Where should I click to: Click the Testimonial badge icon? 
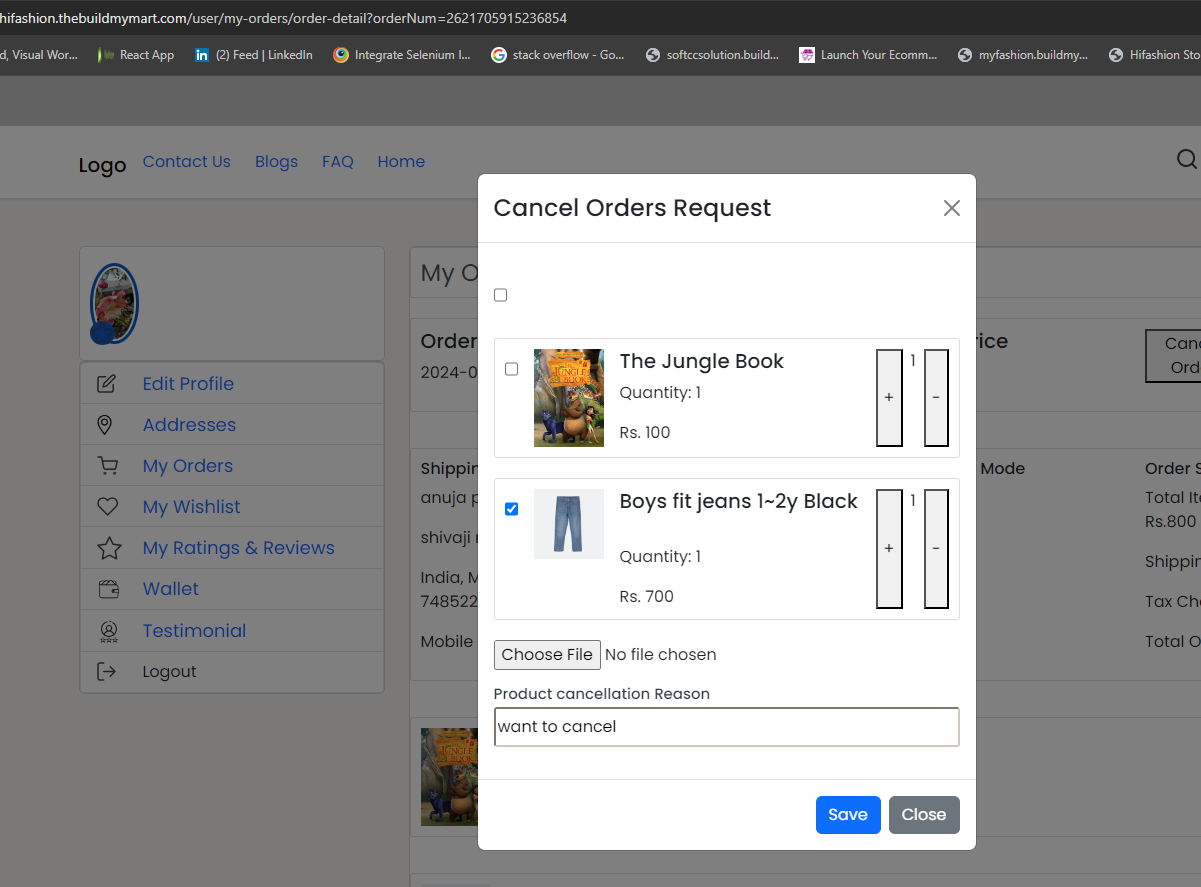click(x=108, y=631)
